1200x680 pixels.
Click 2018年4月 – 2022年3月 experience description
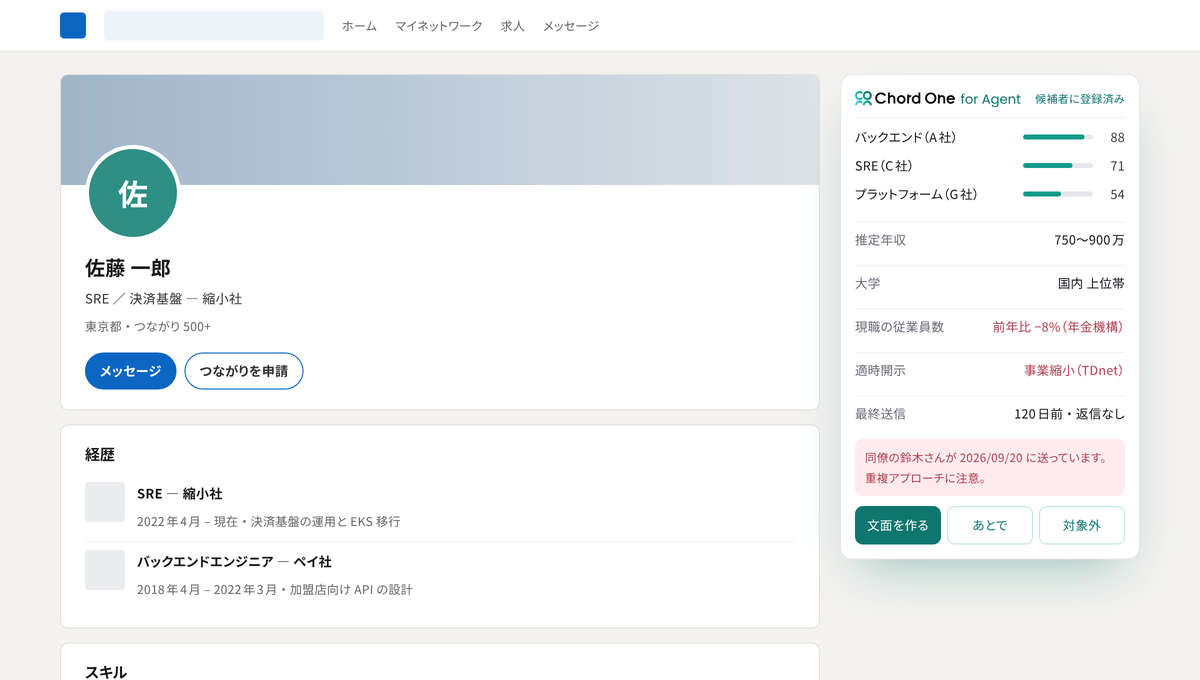point(275,590)
